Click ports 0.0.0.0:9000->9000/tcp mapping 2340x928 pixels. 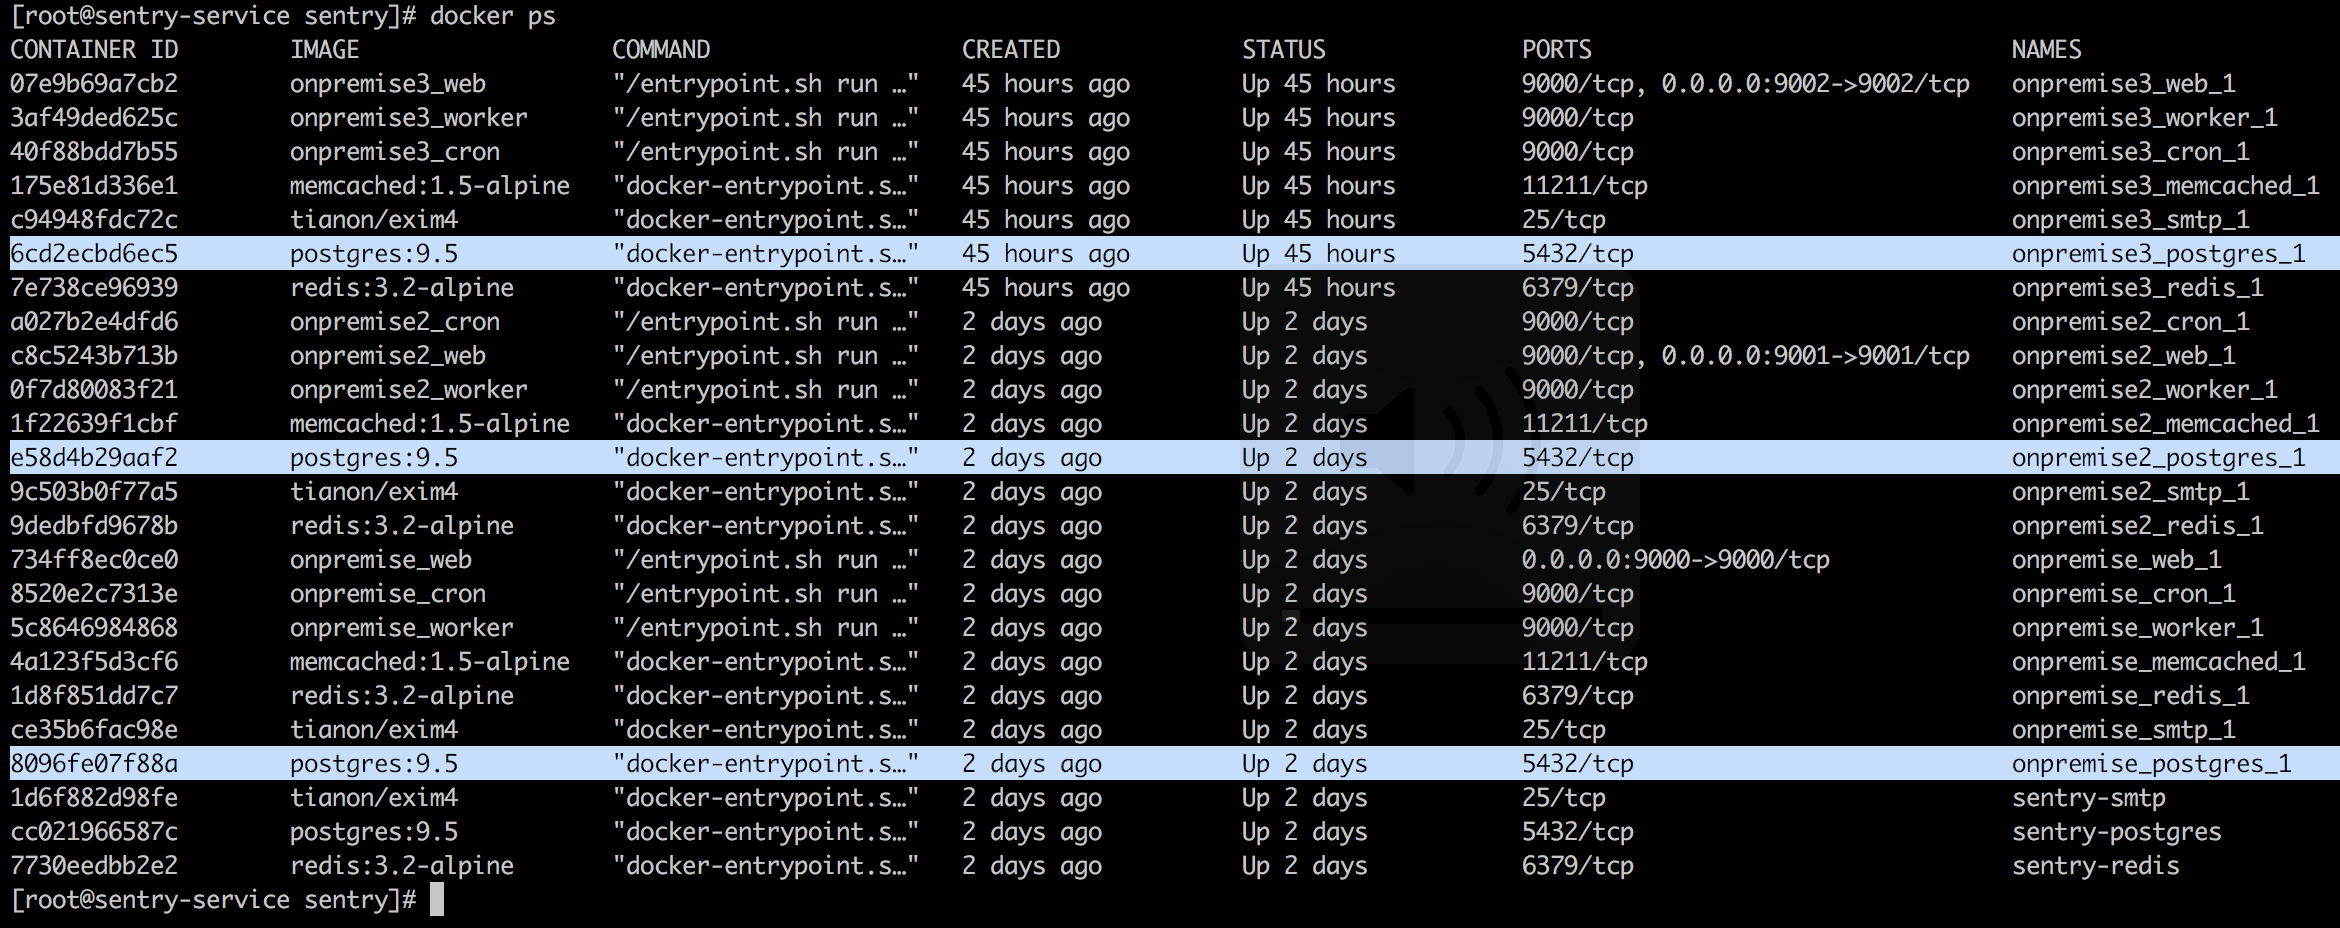pos(1676,560)
